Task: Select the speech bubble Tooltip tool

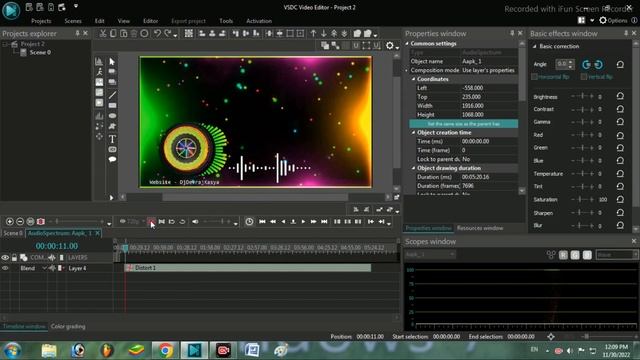Action: (112, 159)
